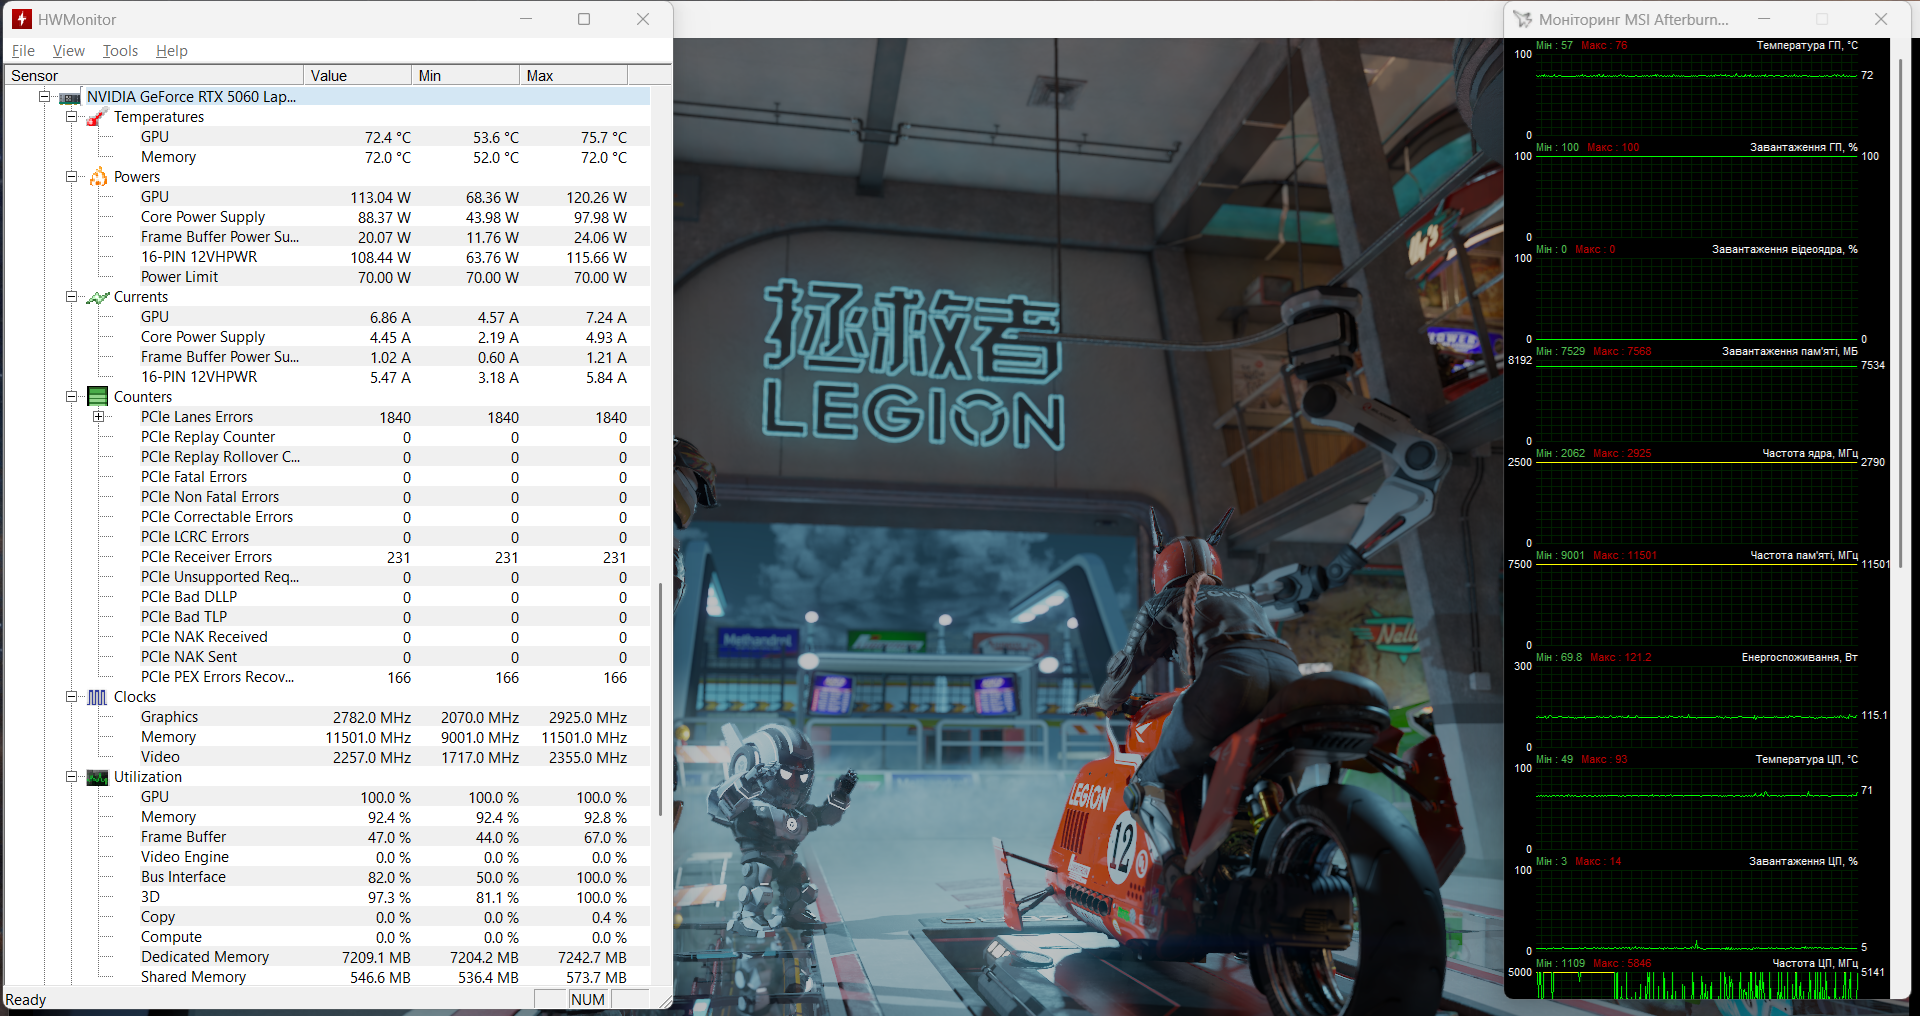
Task: Collapse the Counters group
Action: click(x=71, y=397)
